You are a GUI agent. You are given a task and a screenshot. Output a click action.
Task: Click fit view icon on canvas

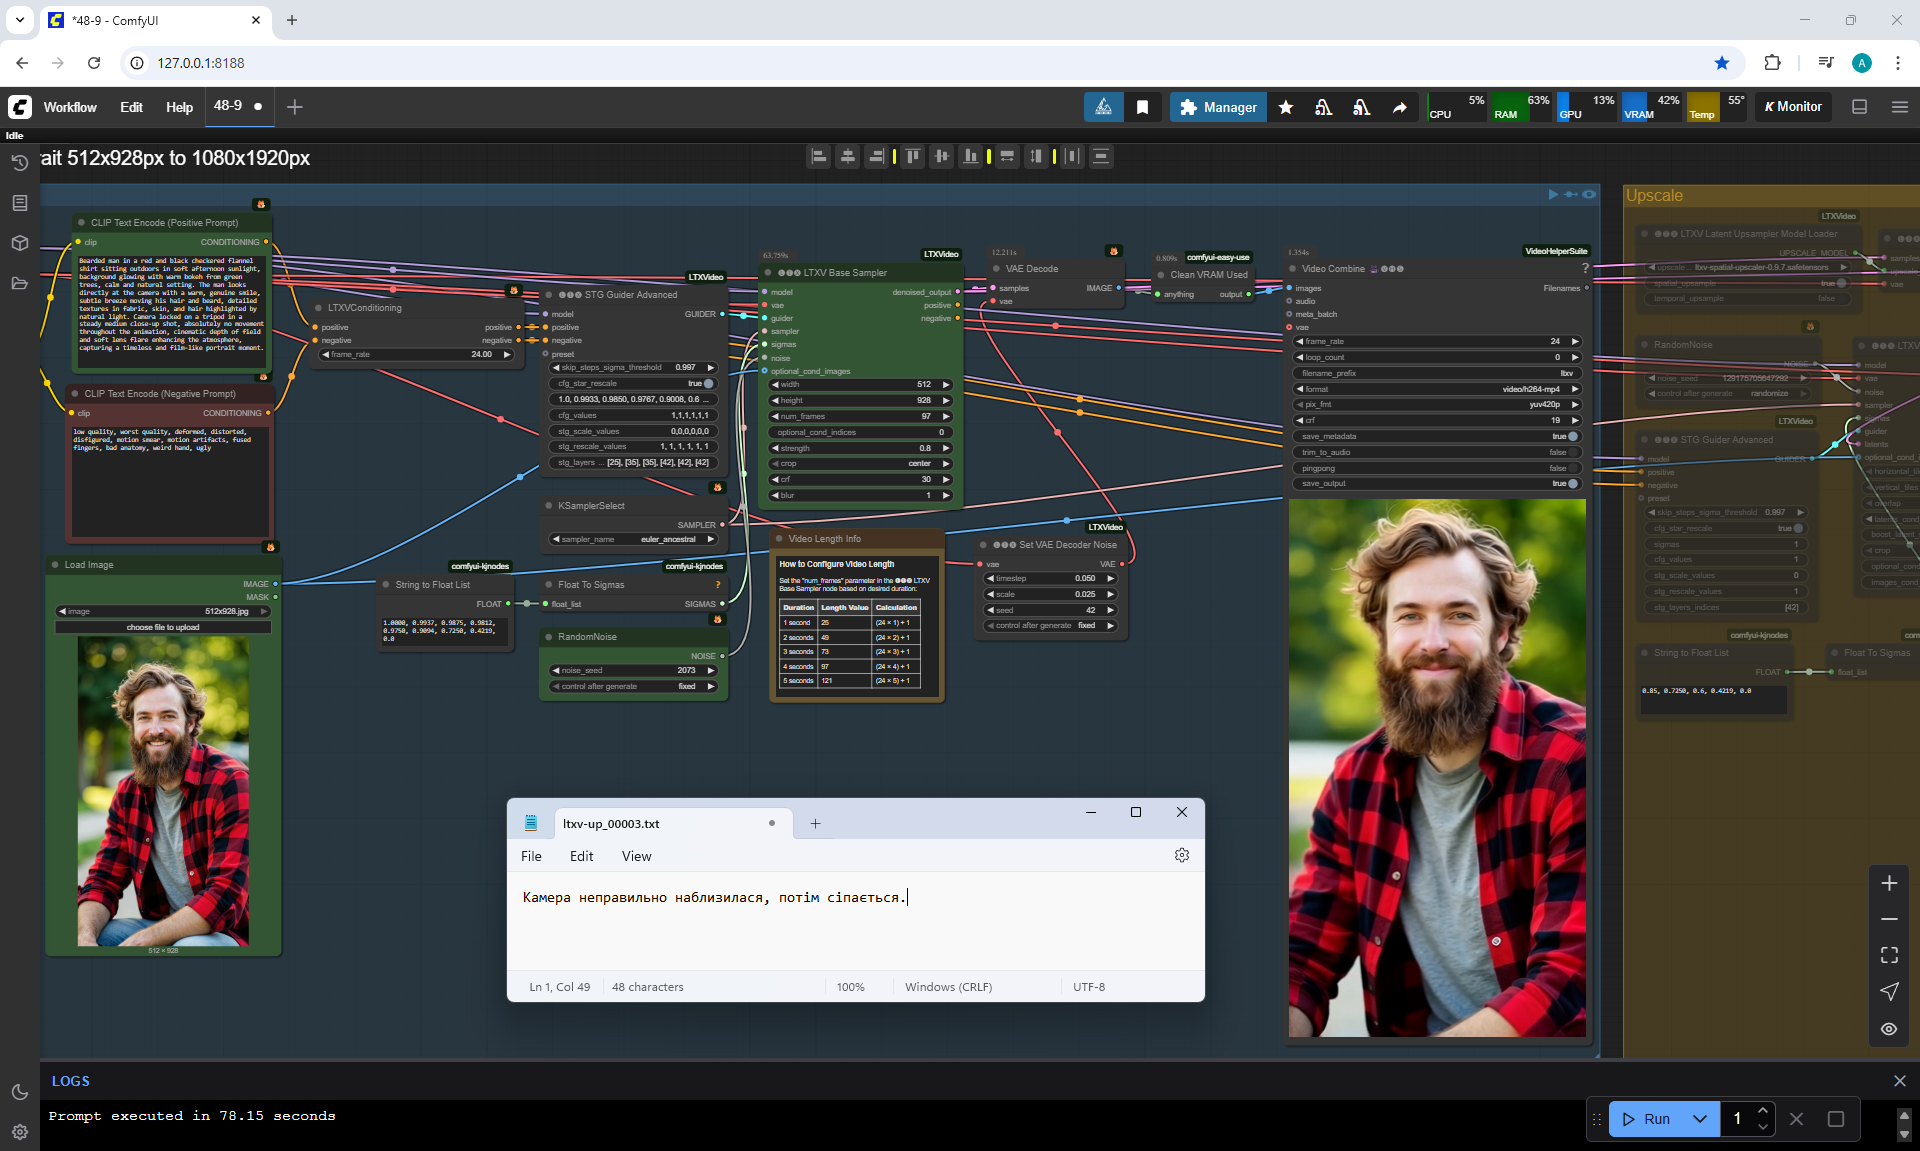point(1889,955)
